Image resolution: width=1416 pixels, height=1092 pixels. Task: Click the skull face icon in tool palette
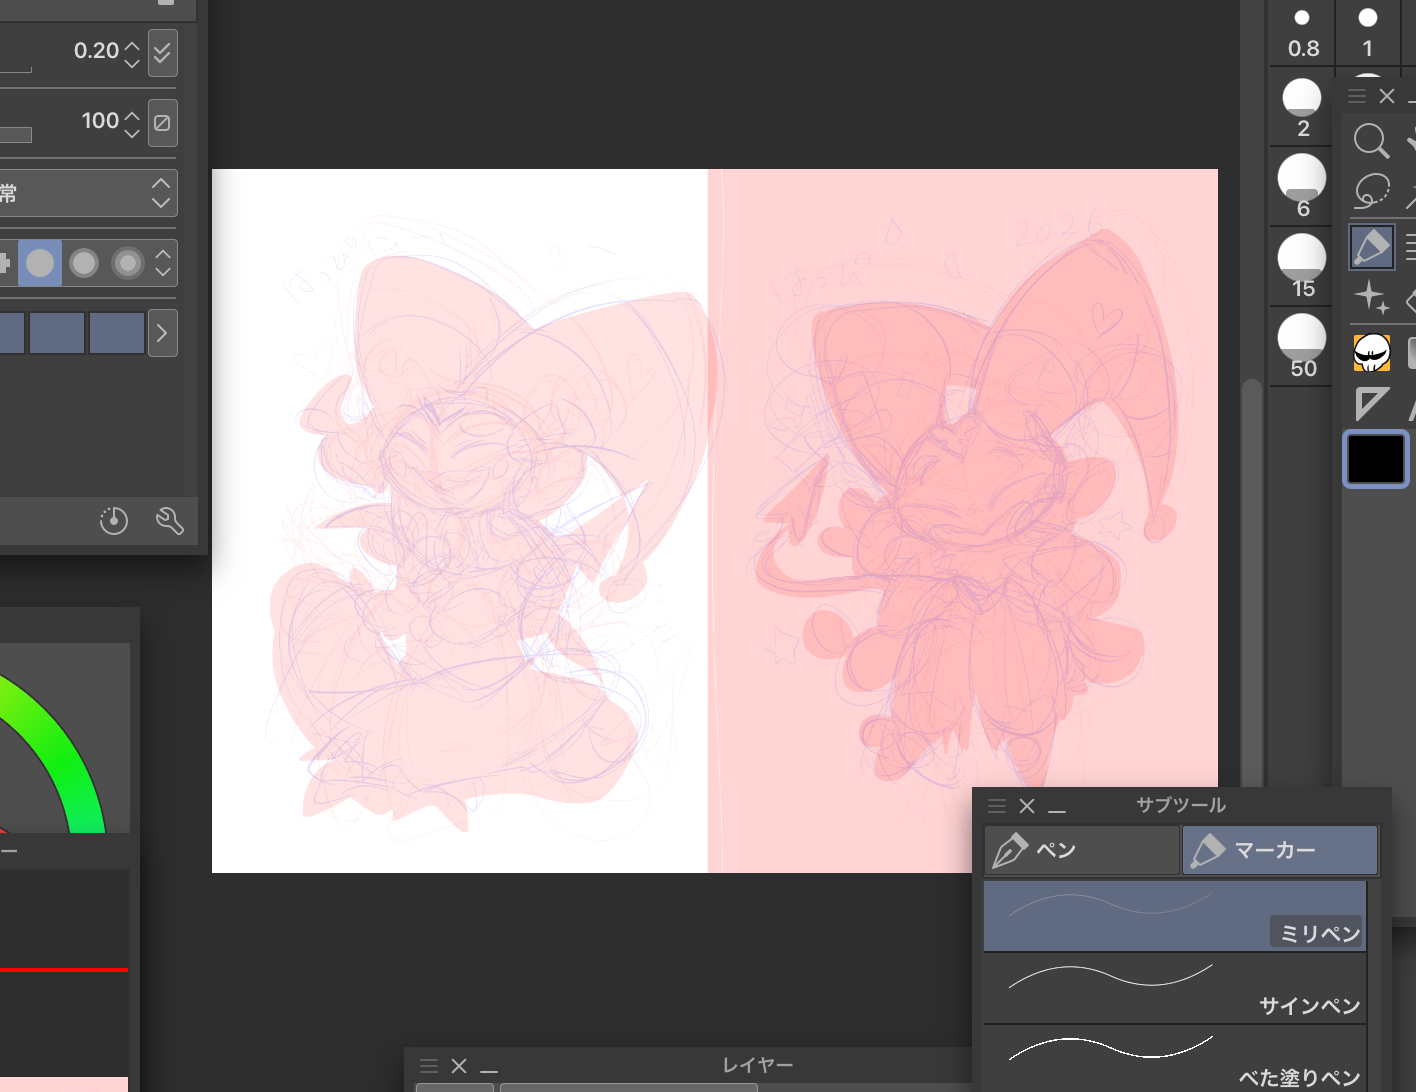[1371, 352]
